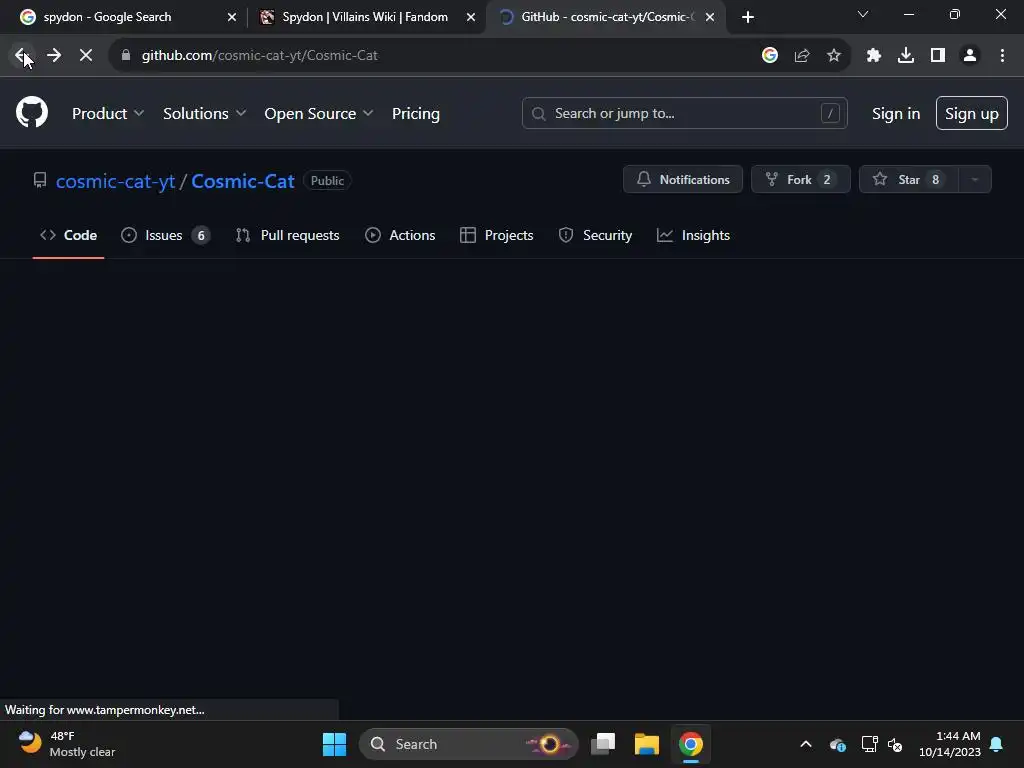Open the Projects tab
The width and height of the screenshot is (1024, 768).
[496, 235]
